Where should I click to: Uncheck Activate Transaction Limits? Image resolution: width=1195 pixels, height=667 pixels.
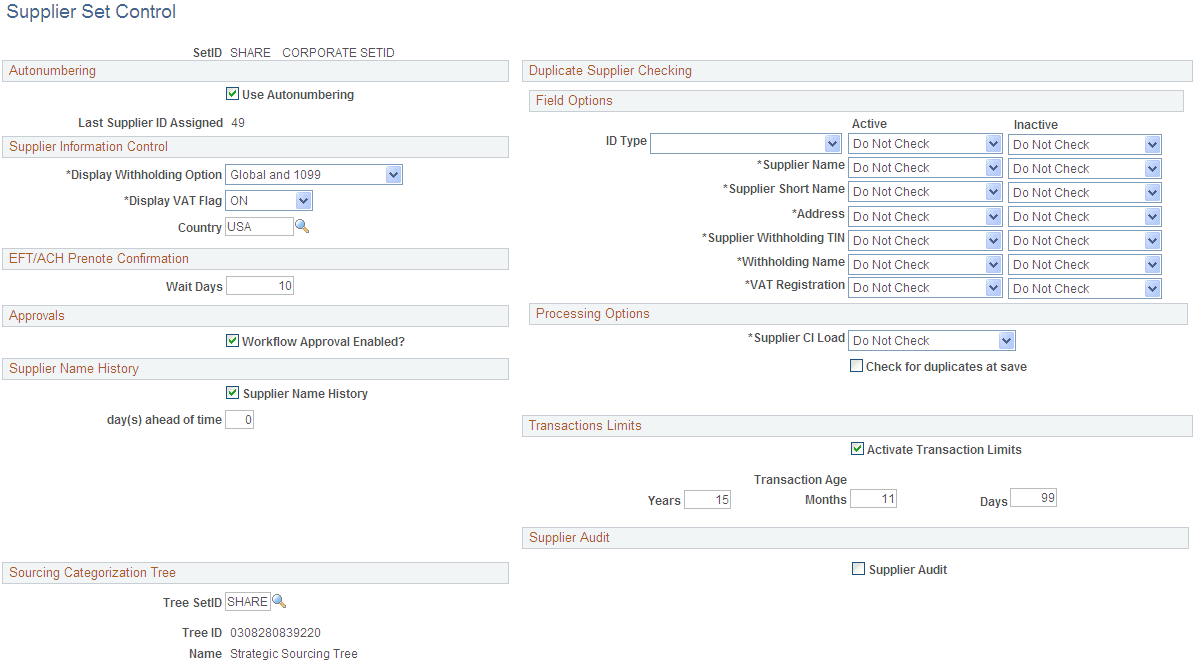857,449
